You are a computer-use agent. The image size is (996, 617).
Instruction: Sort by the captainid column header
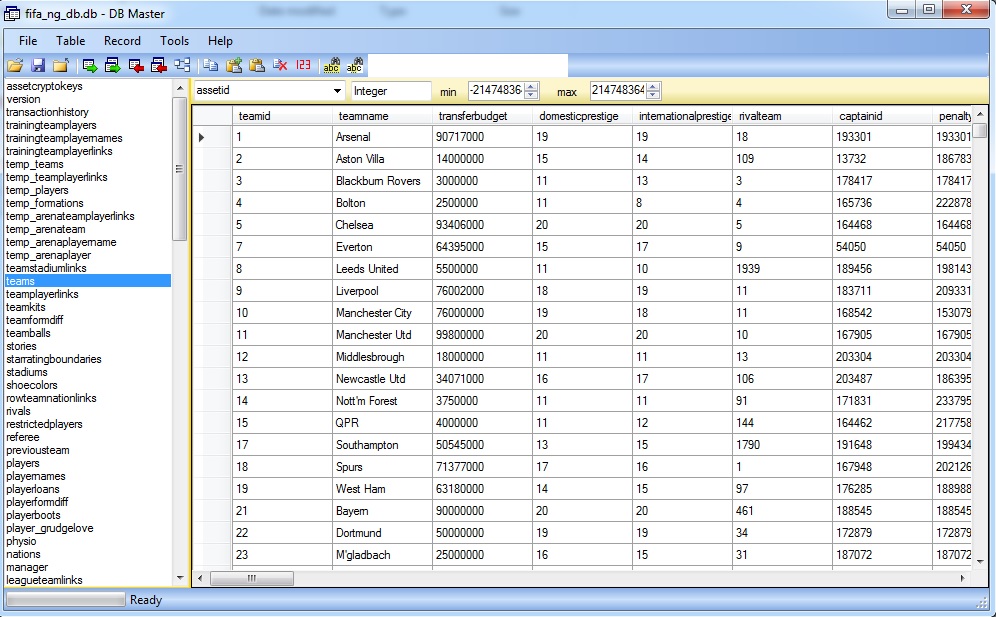click(x=882, y=116)
